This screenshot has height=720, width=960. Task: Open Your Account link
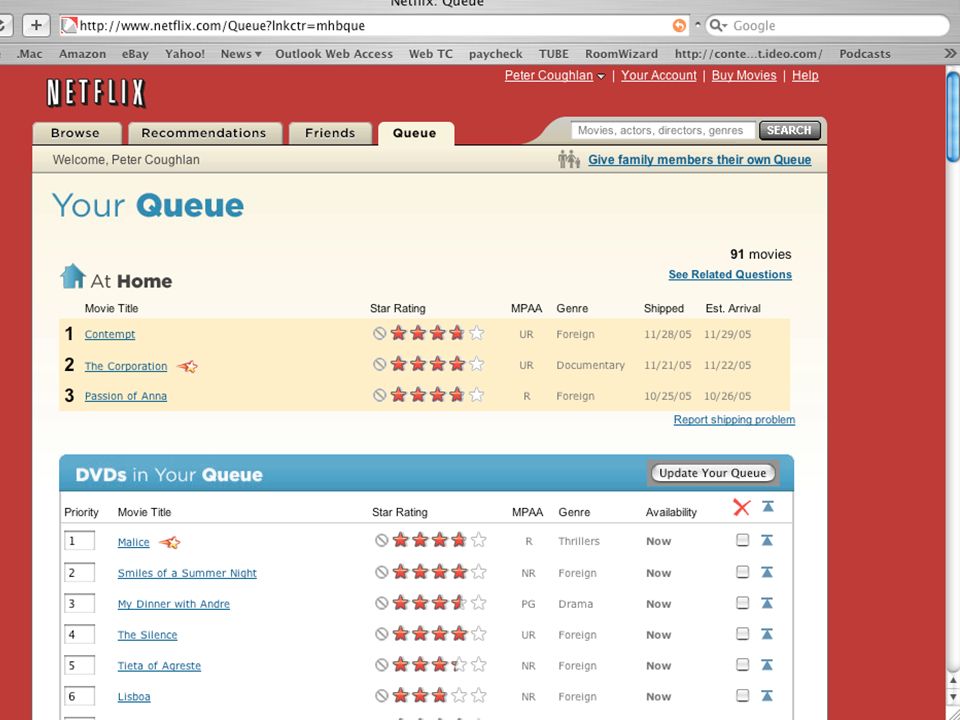(659, 75)
